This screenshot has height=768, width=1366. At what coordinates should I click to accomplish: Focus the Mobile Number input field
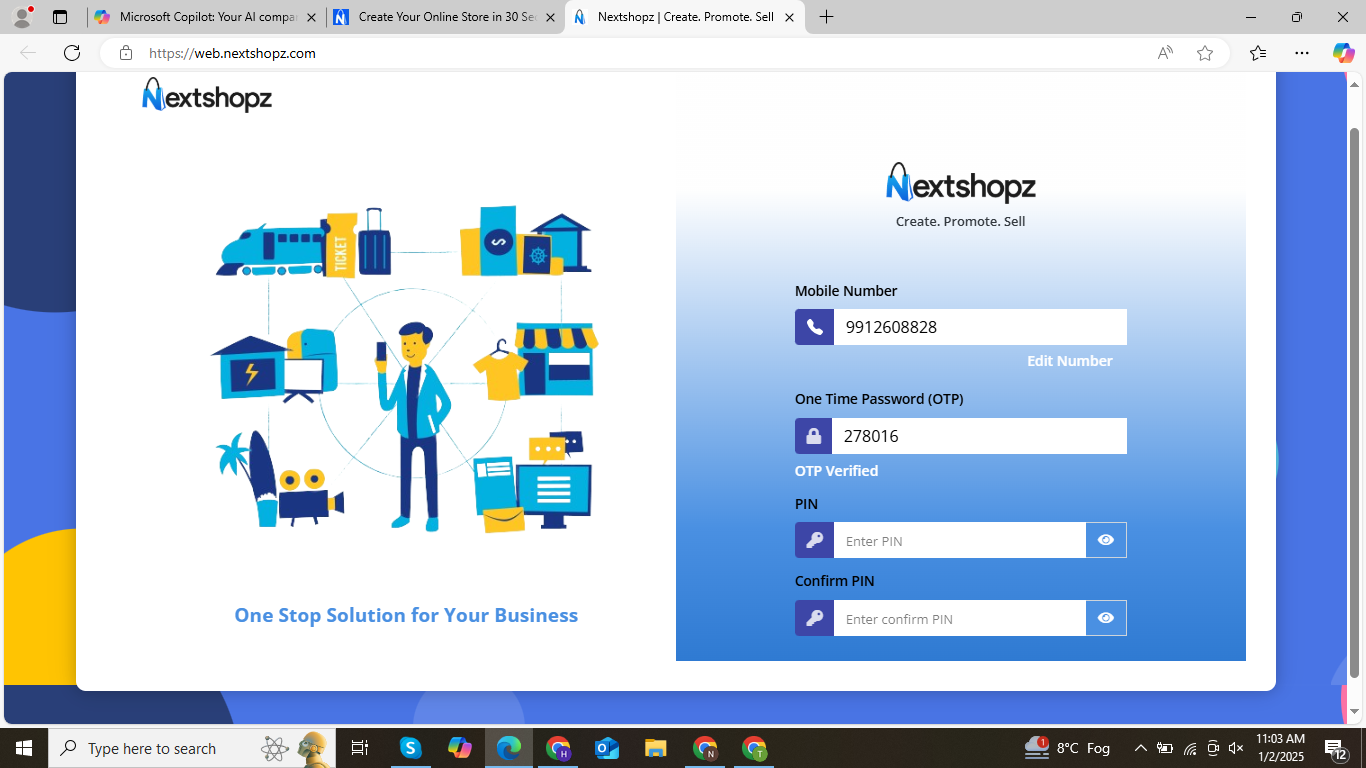point(980,327)
